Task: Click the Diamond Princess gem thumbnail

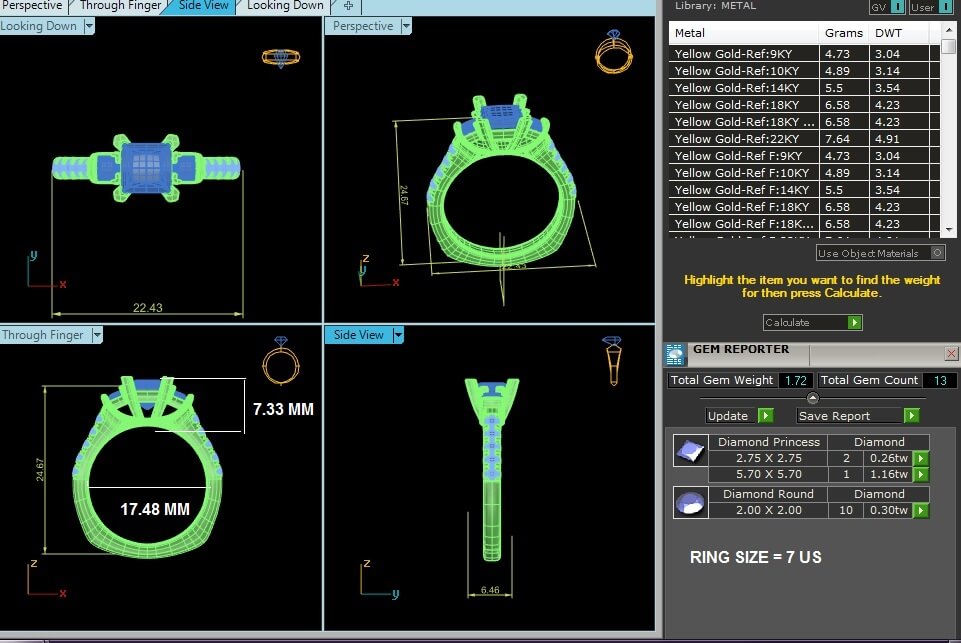Action: [x=687, y=451]
